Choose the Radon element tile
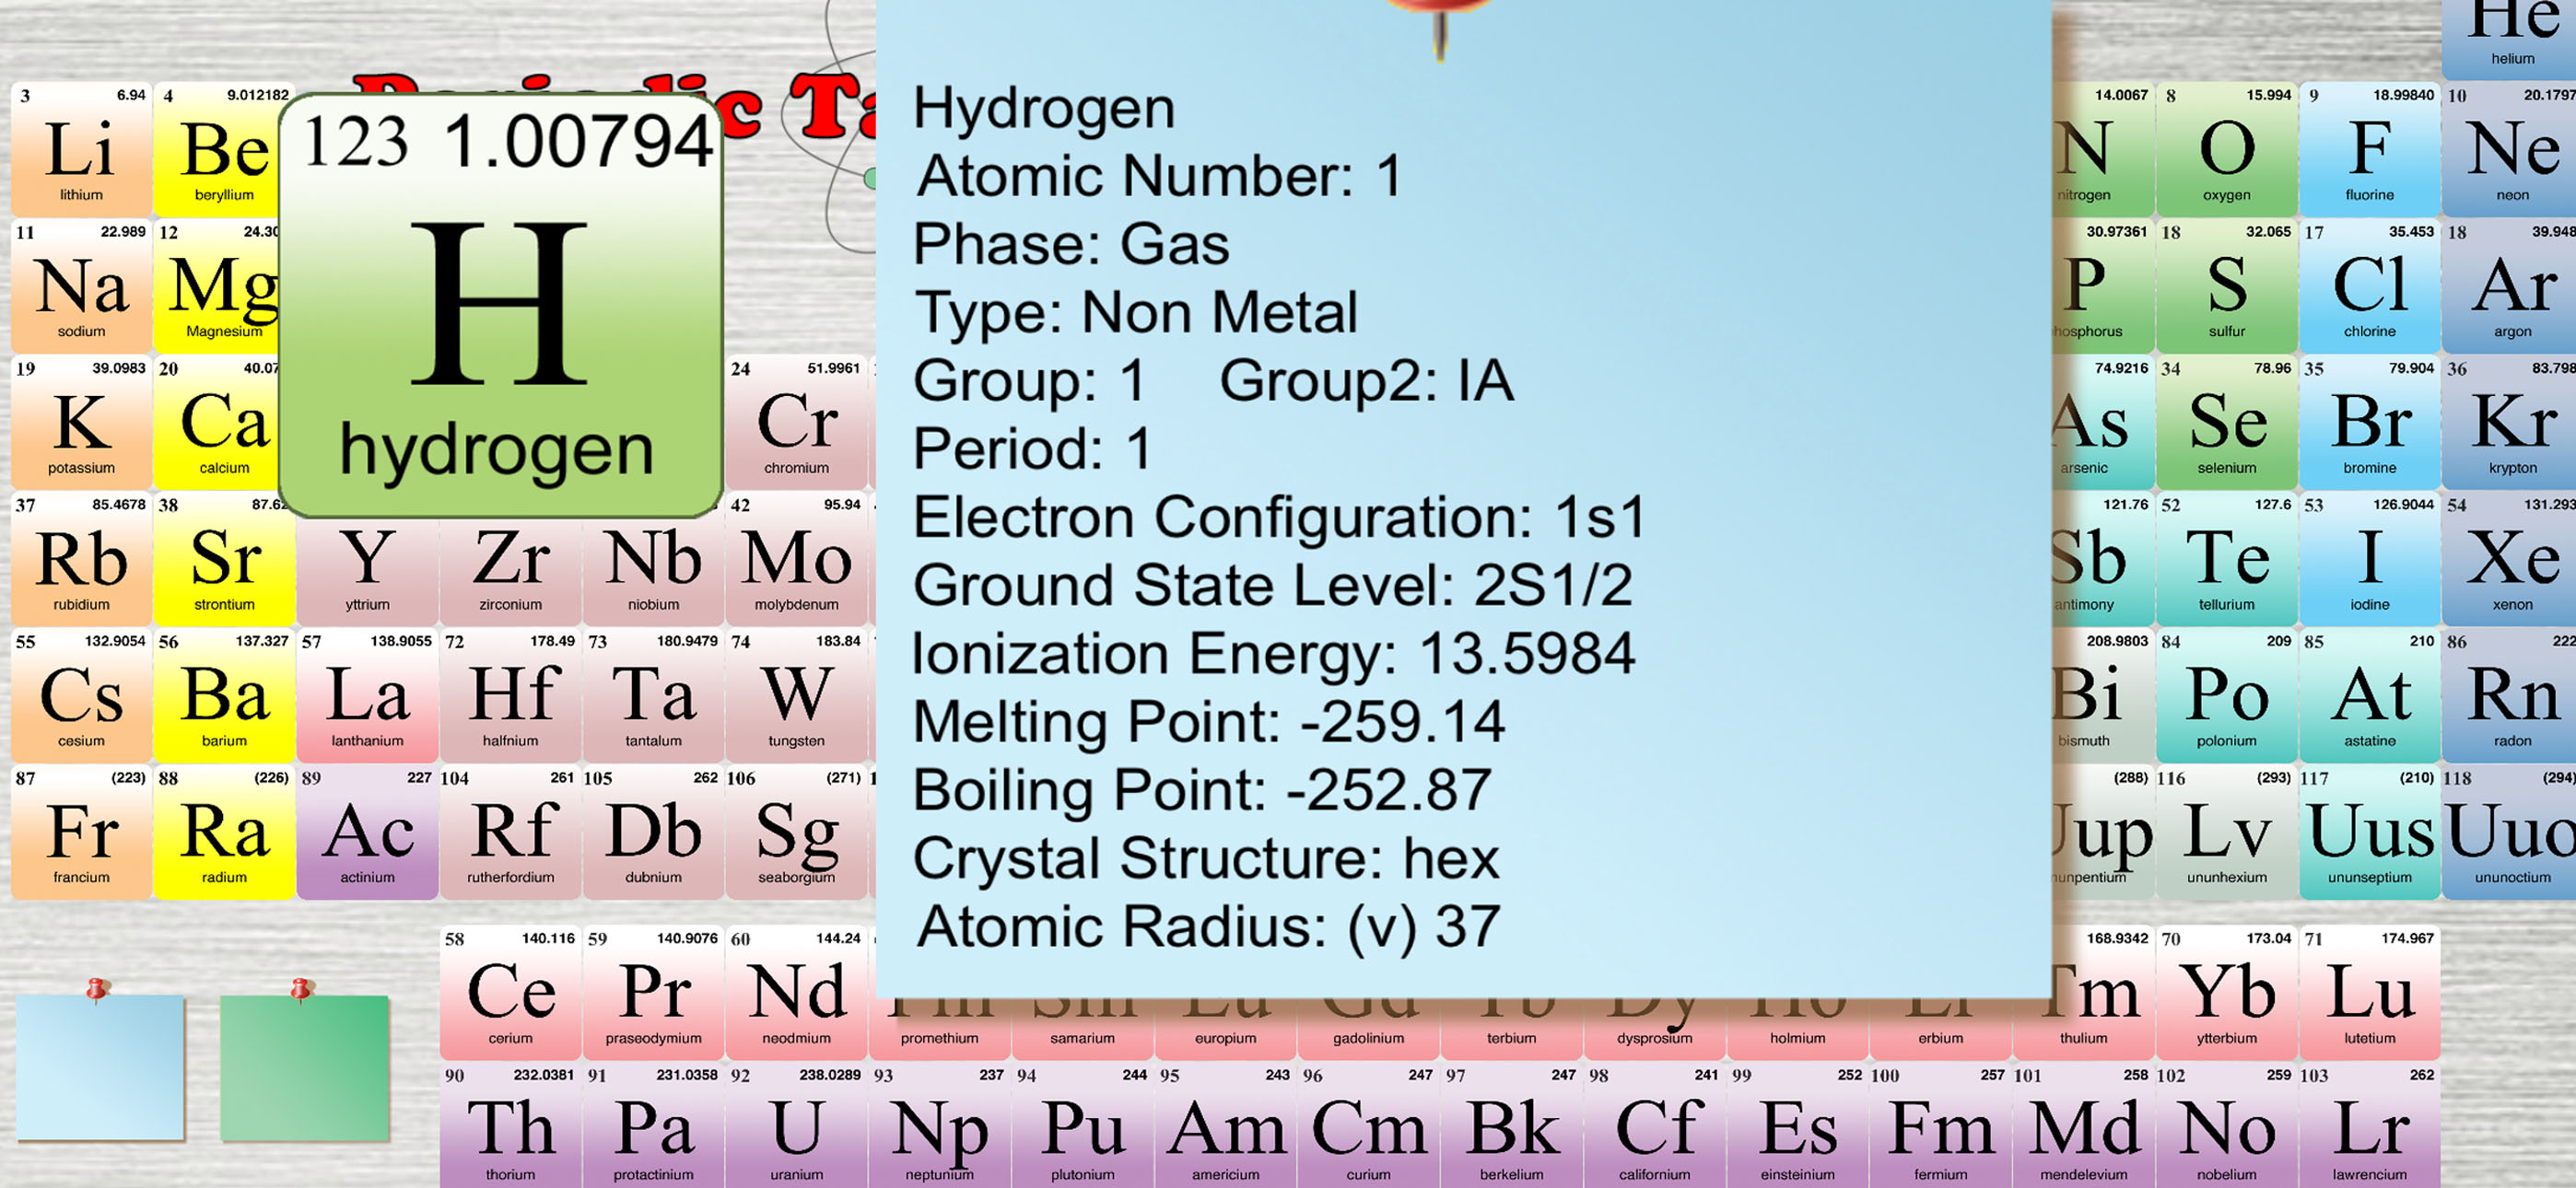 pos(2509,695)
